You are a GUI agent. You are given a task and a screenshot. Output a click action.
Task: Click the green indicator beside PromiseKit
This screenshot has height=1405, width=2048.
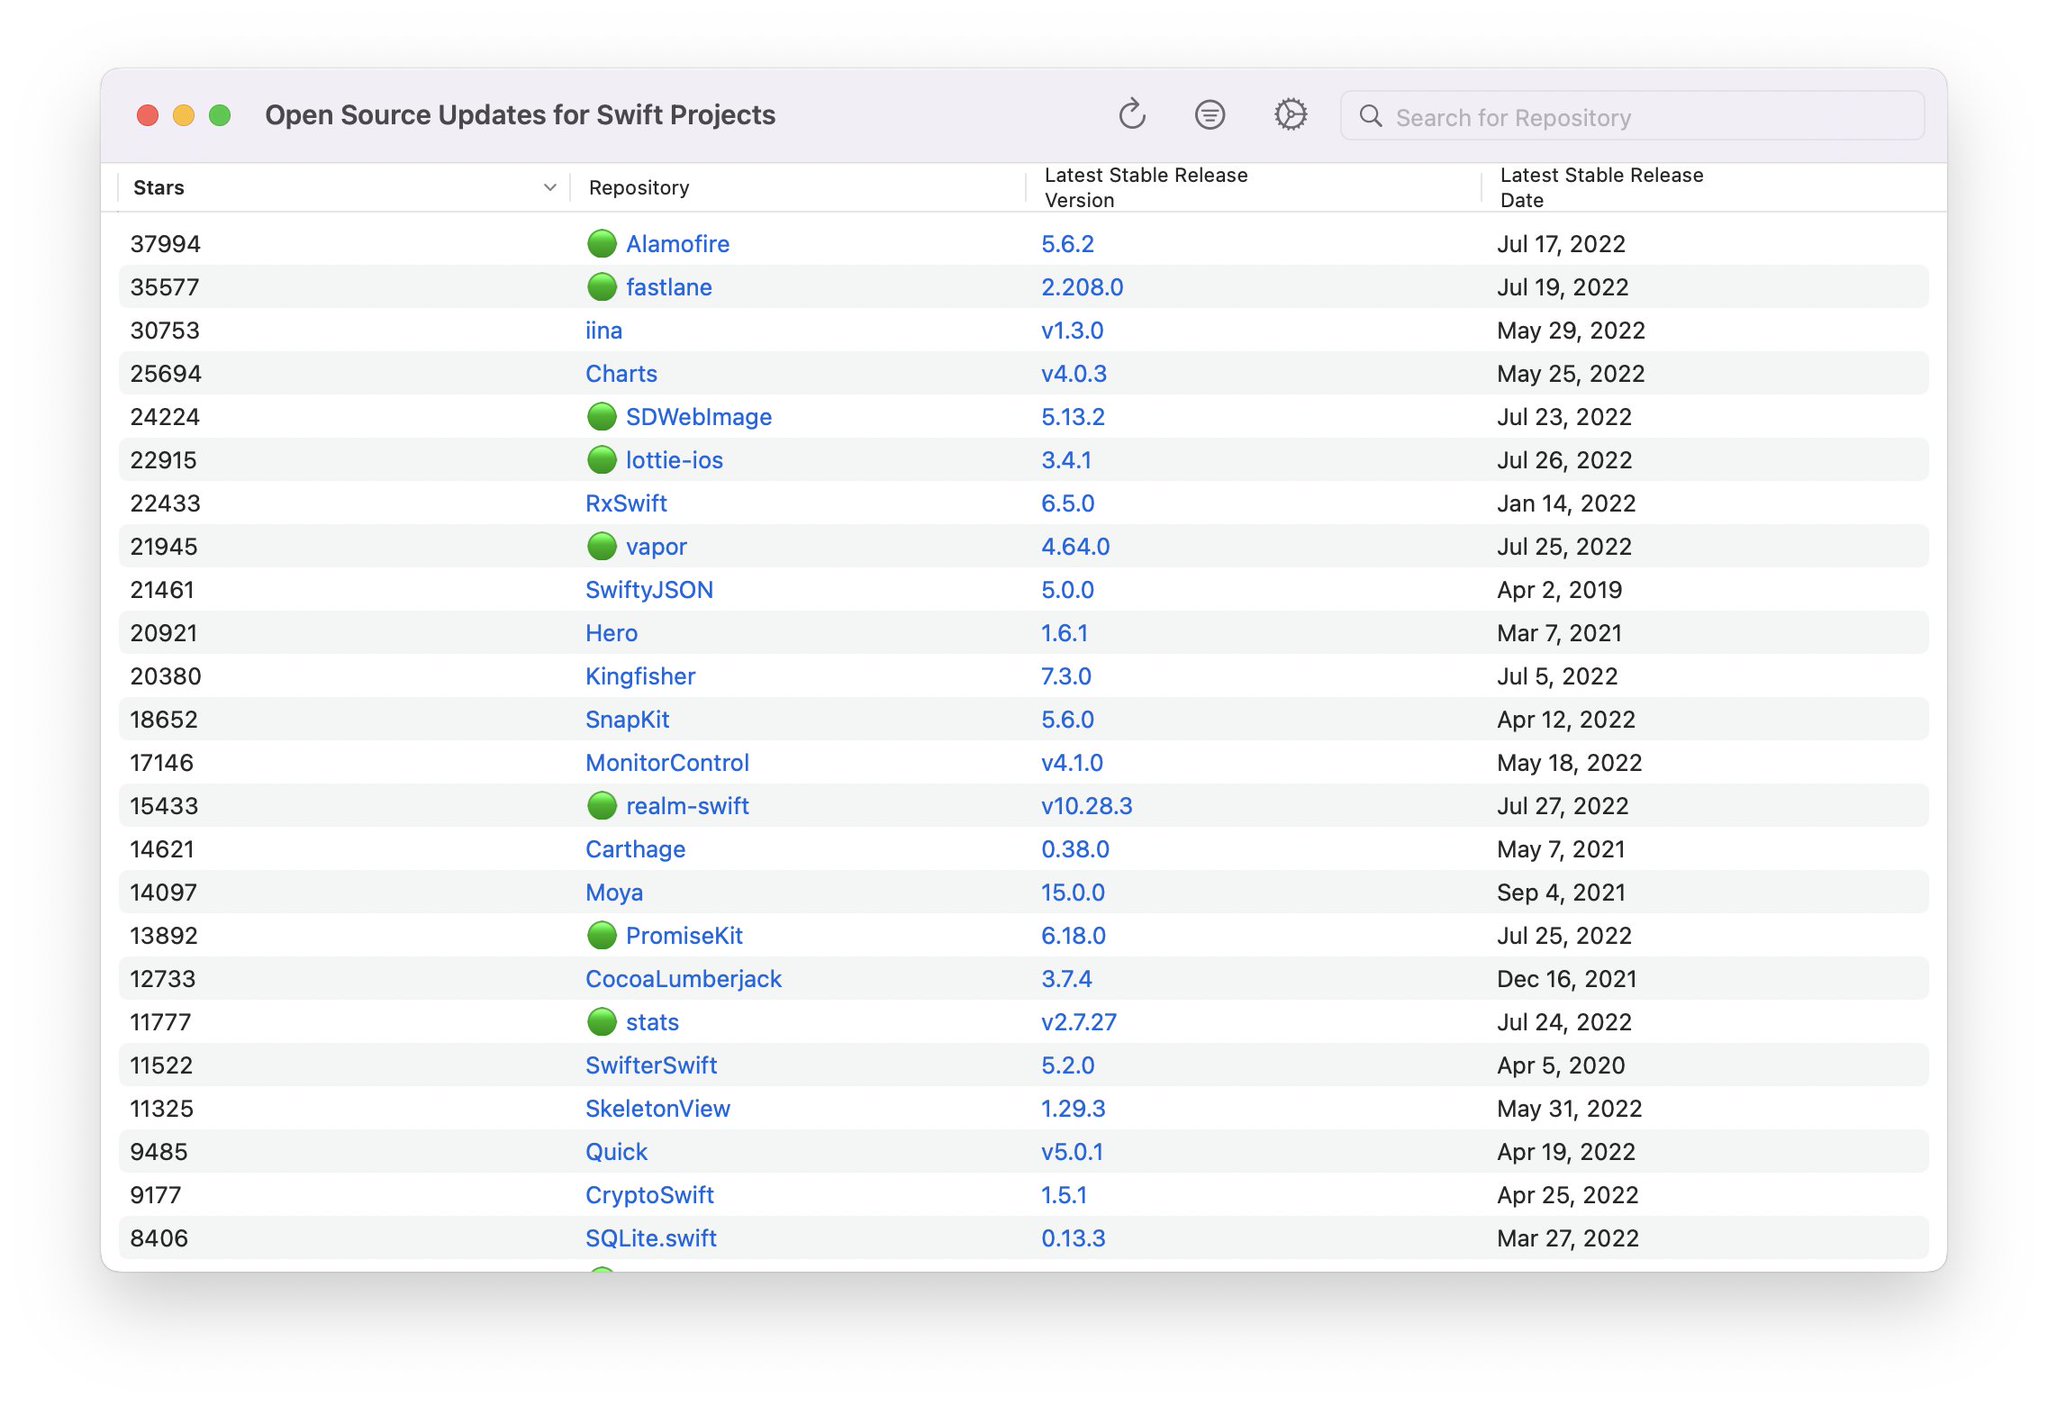tap(601, 935)
